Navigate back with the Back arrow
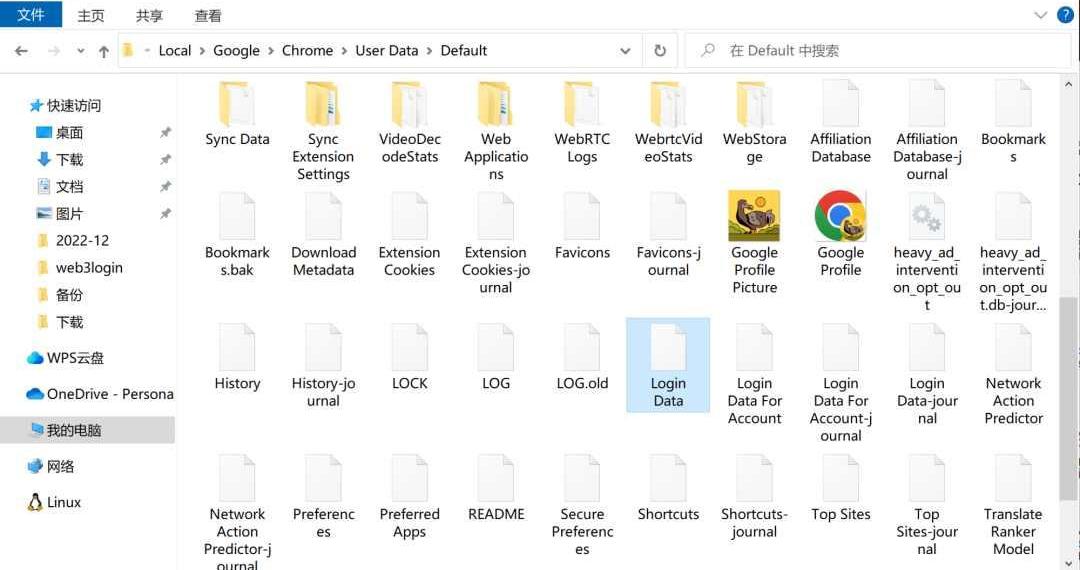This screenshot has width=1080, height=570. (21, 51)
